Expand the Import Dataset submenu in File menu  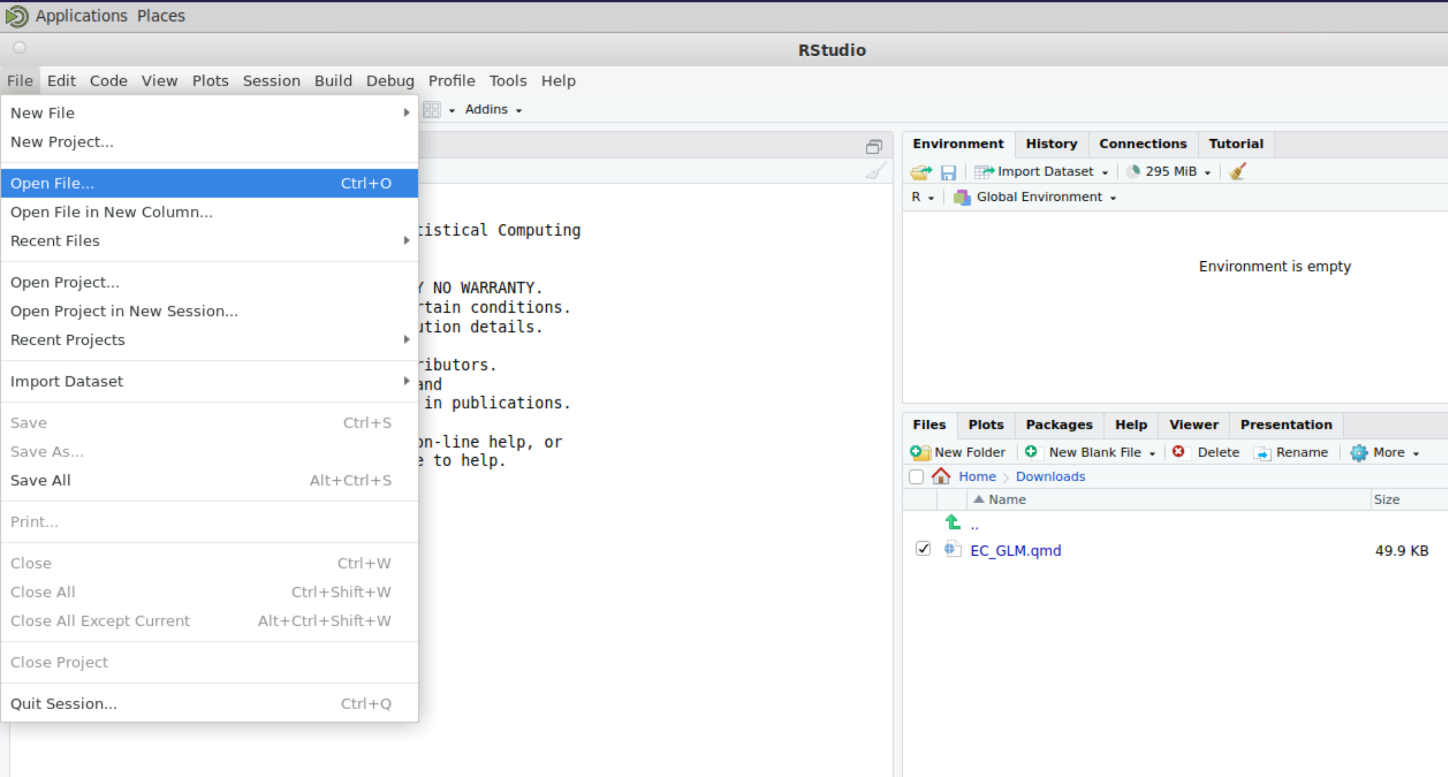(x=209, y=381)
